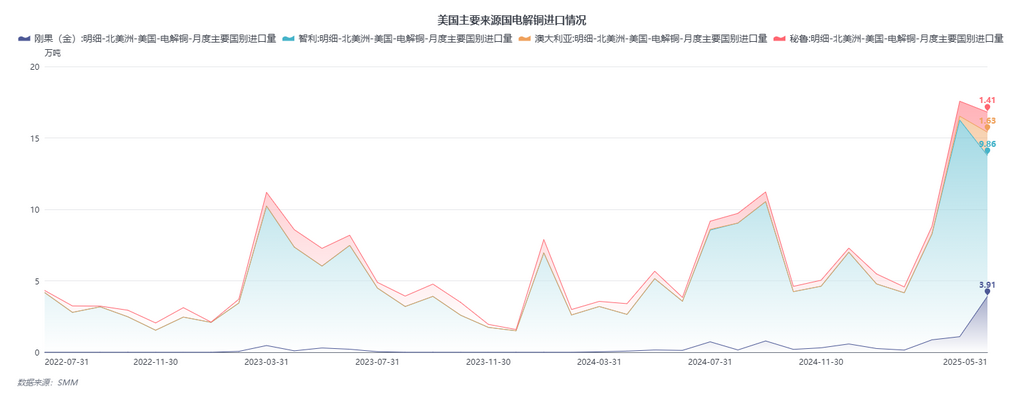
Task: Click the 9.86 data value label
Action: click(x=987, y=144)
